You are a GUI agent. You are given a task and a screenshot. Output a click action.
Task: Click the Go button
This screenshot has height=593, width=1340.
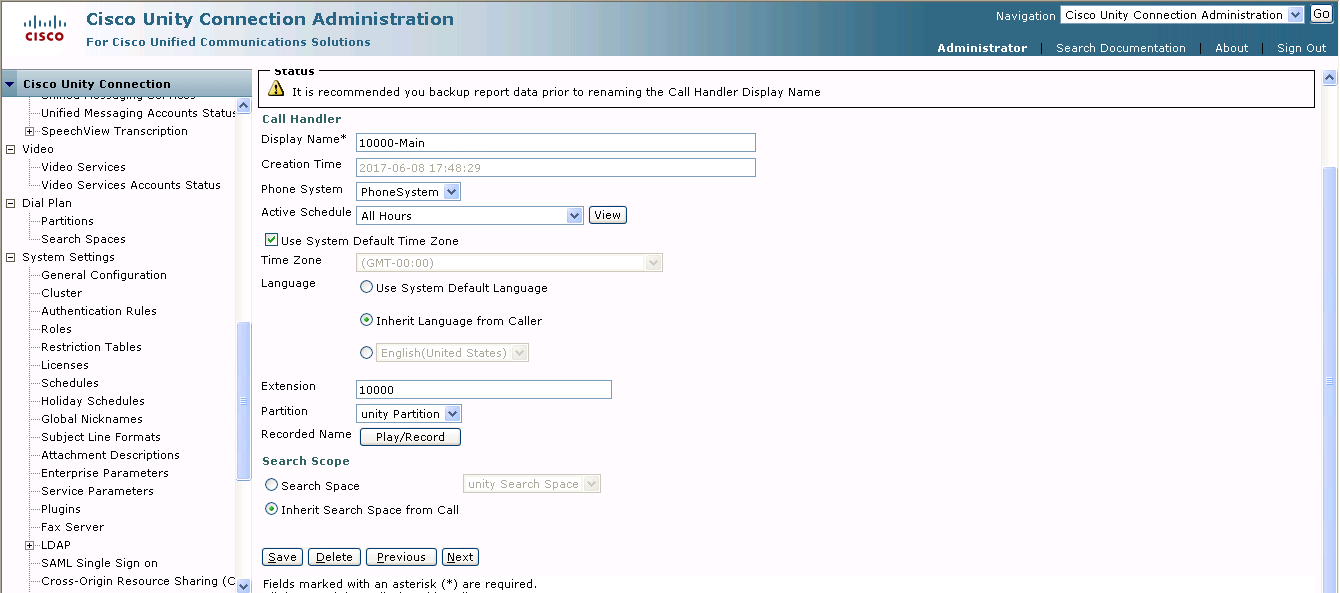[1321, 15]
